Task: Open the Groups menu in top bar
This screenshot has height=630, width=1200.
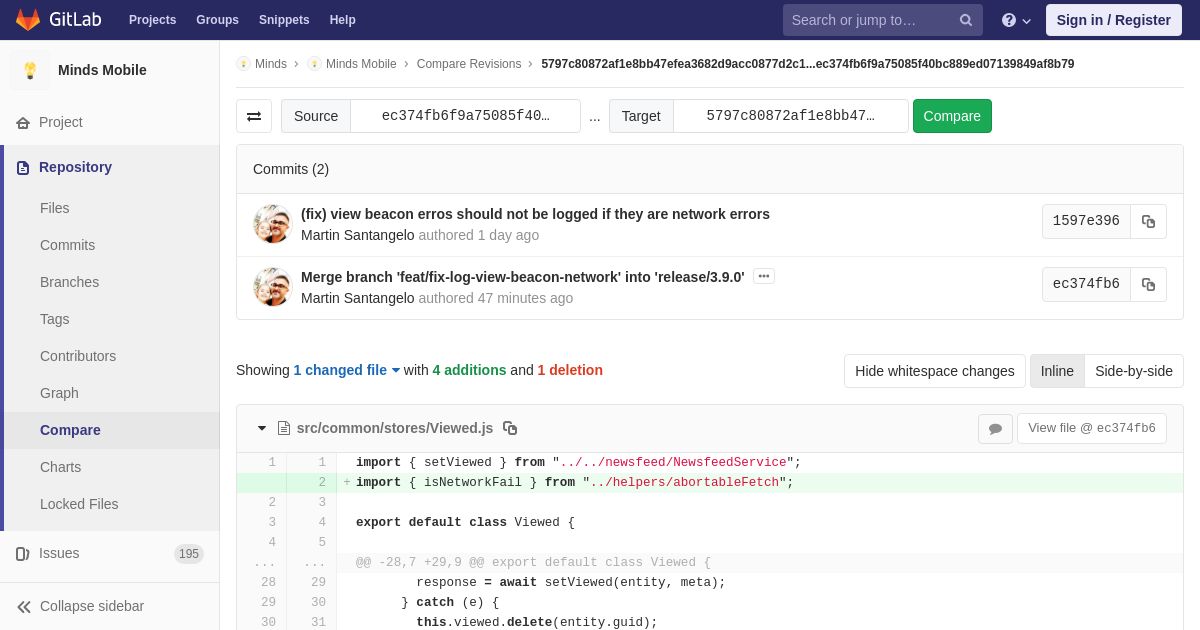Action: [217, 20]
